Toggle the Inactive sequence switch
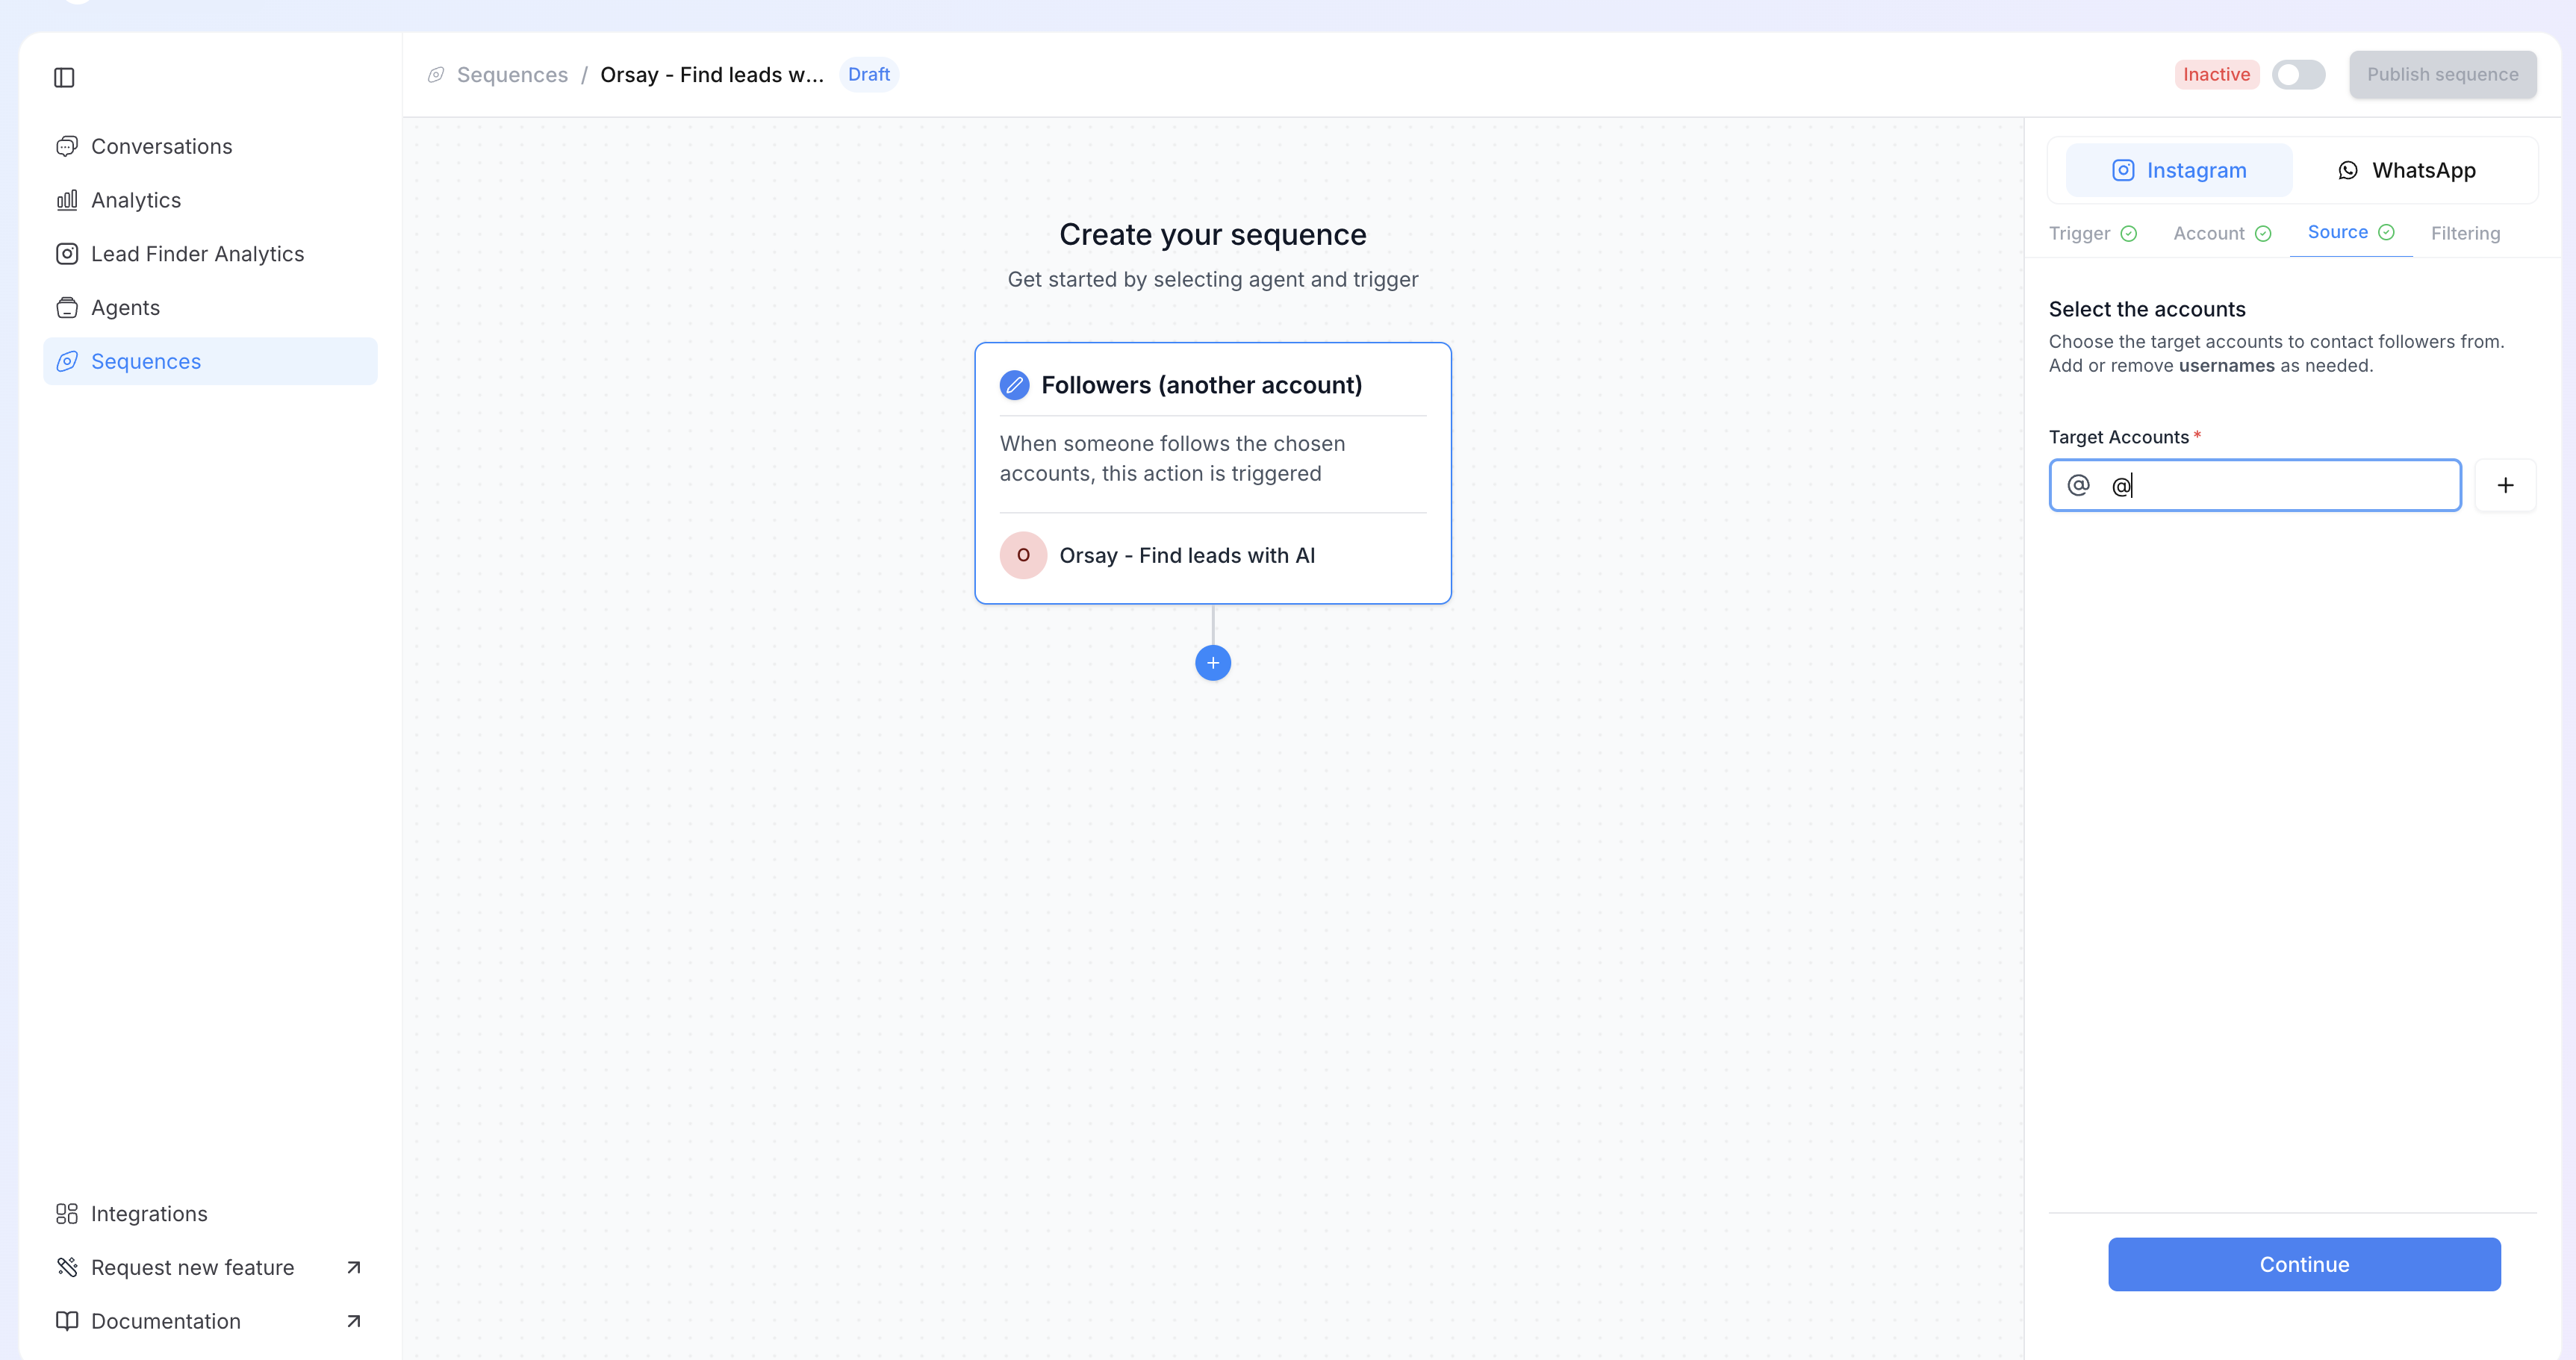The image size is (2576, 1360). 2298,75
